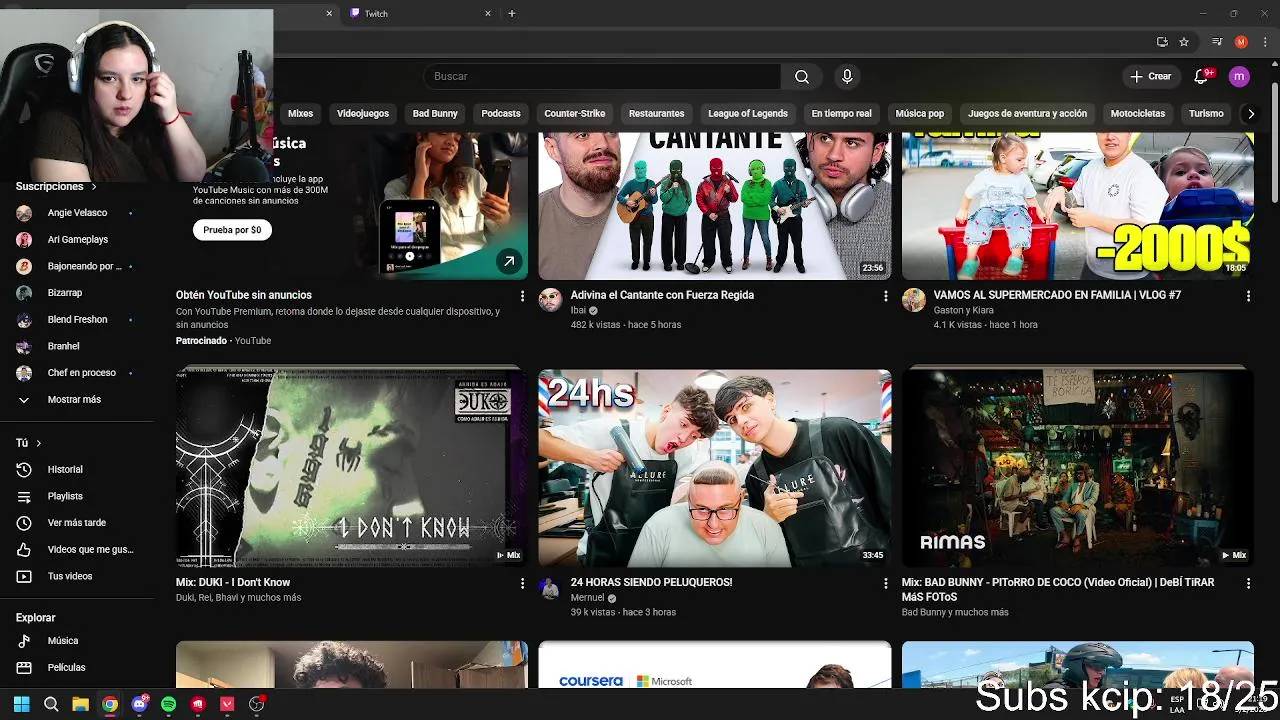
Task: Open options for Mix: DUKI video
Action: tap(522, 583)
